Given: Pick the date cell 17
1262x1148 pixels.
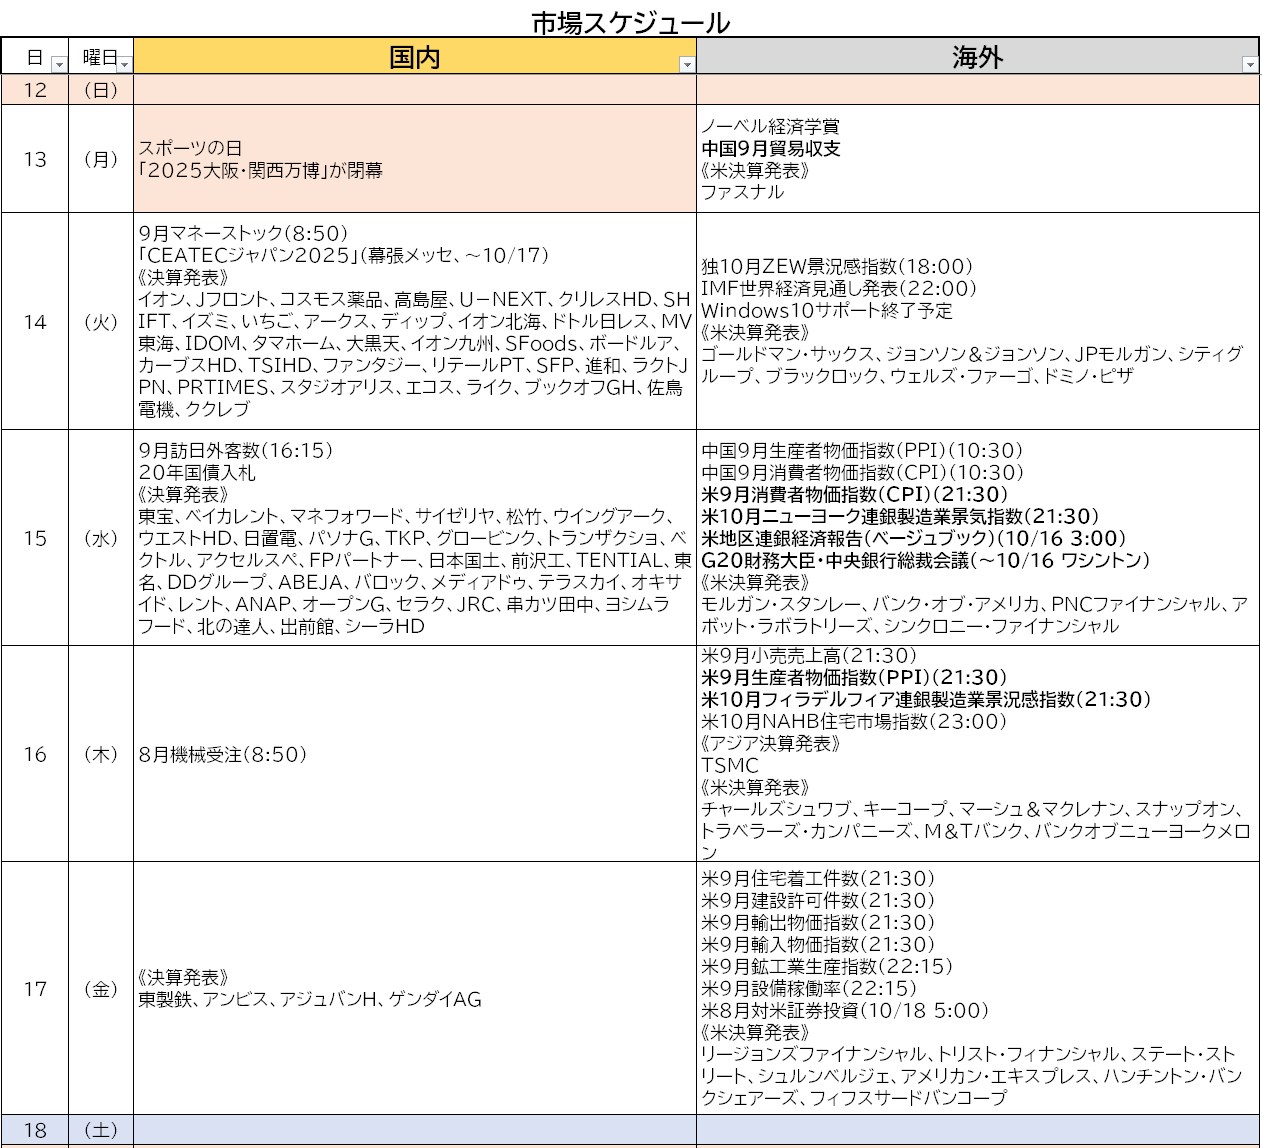Looking at the screenshot, I should tap(35, 988).
